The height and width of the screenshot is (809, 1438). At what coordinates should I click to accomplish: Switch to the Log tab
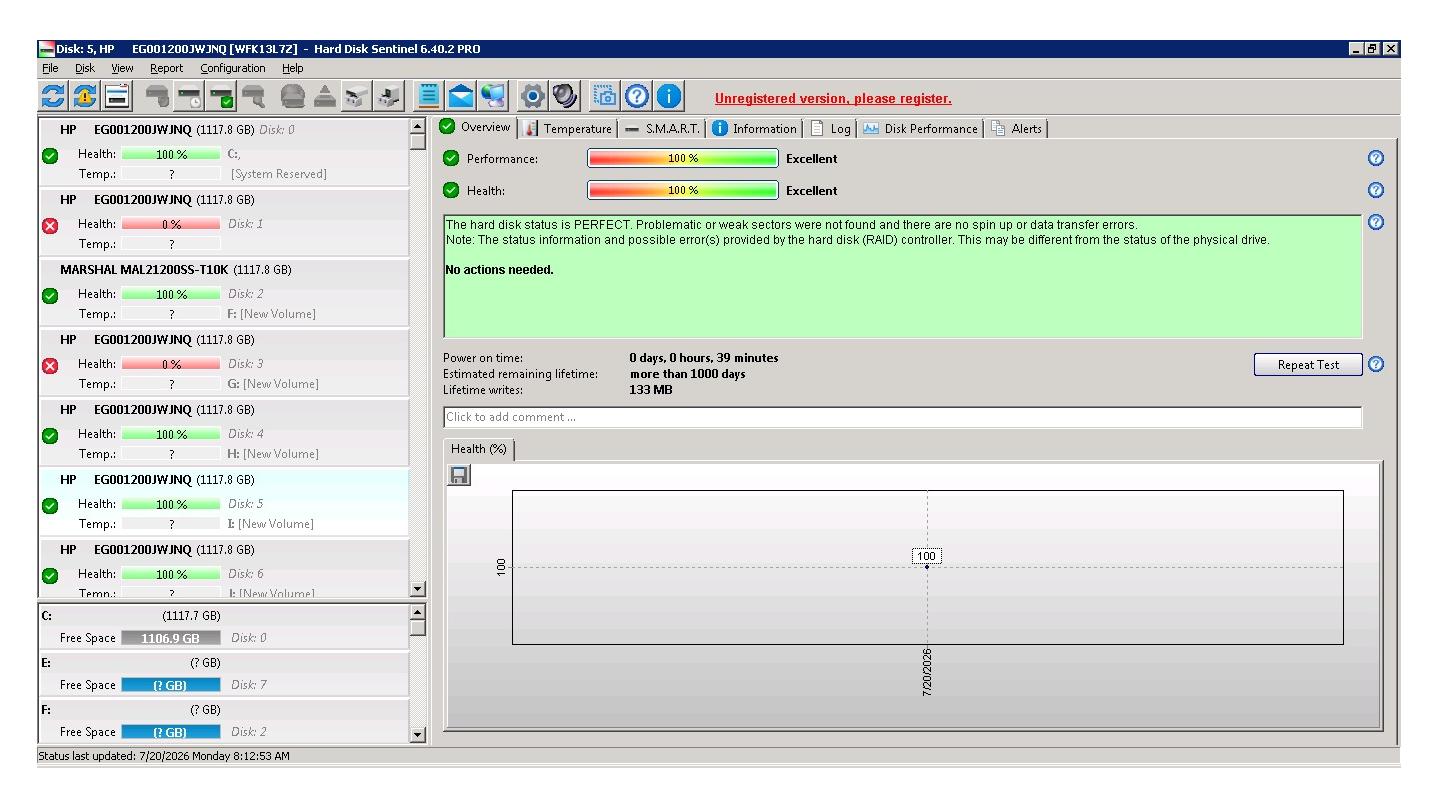[831, 128]
